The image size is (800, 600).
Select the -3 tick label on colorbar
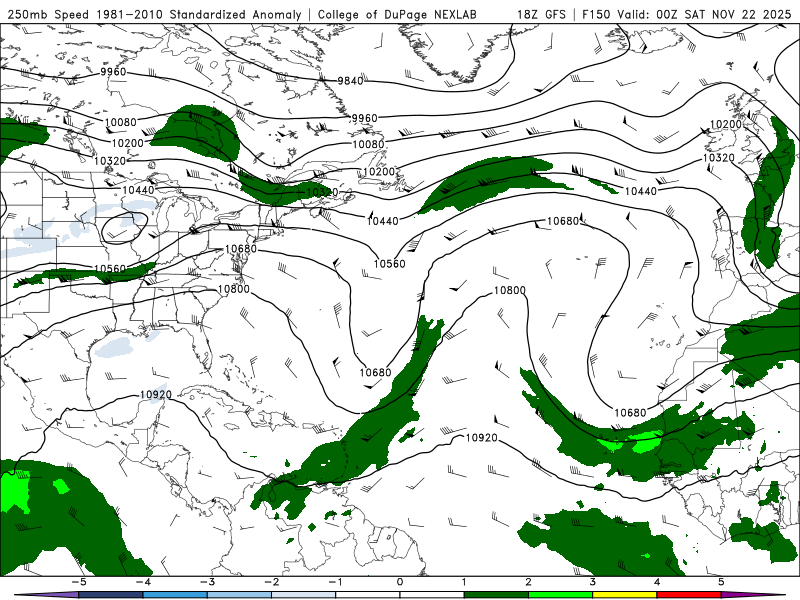pos(207,582)
